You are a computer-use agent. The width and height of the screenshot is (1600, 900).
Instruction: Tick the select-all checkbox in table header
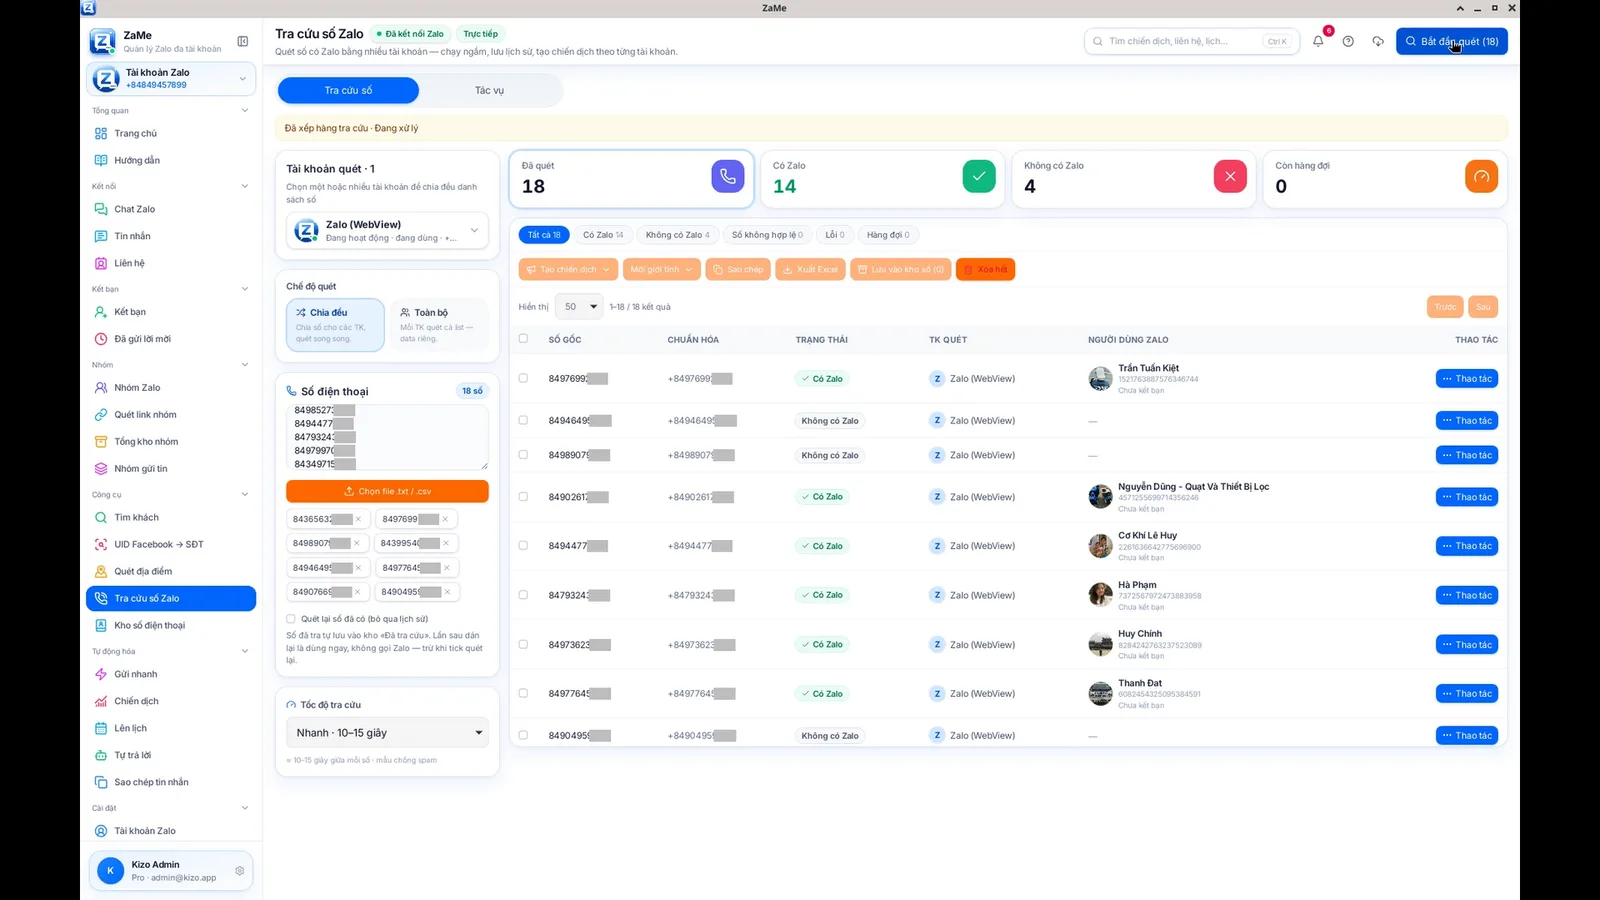(x=523, y=339)
